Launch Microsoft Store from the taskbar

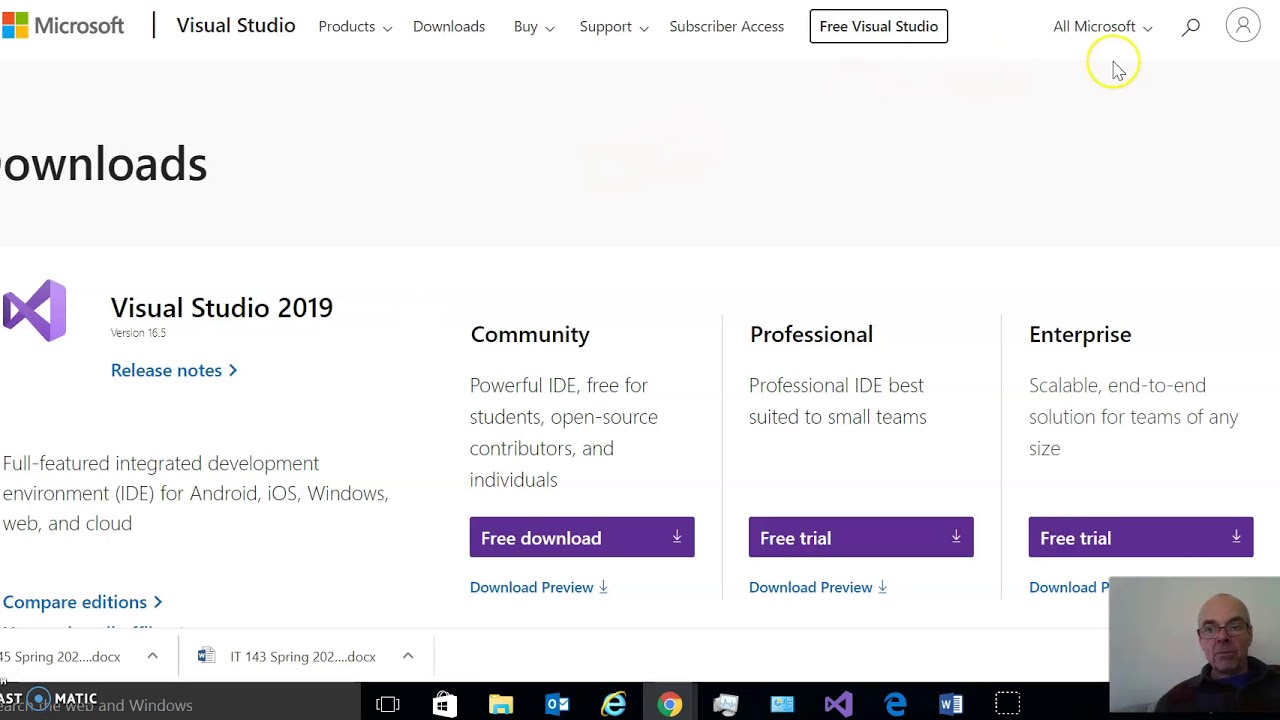(x=444, y=705)
